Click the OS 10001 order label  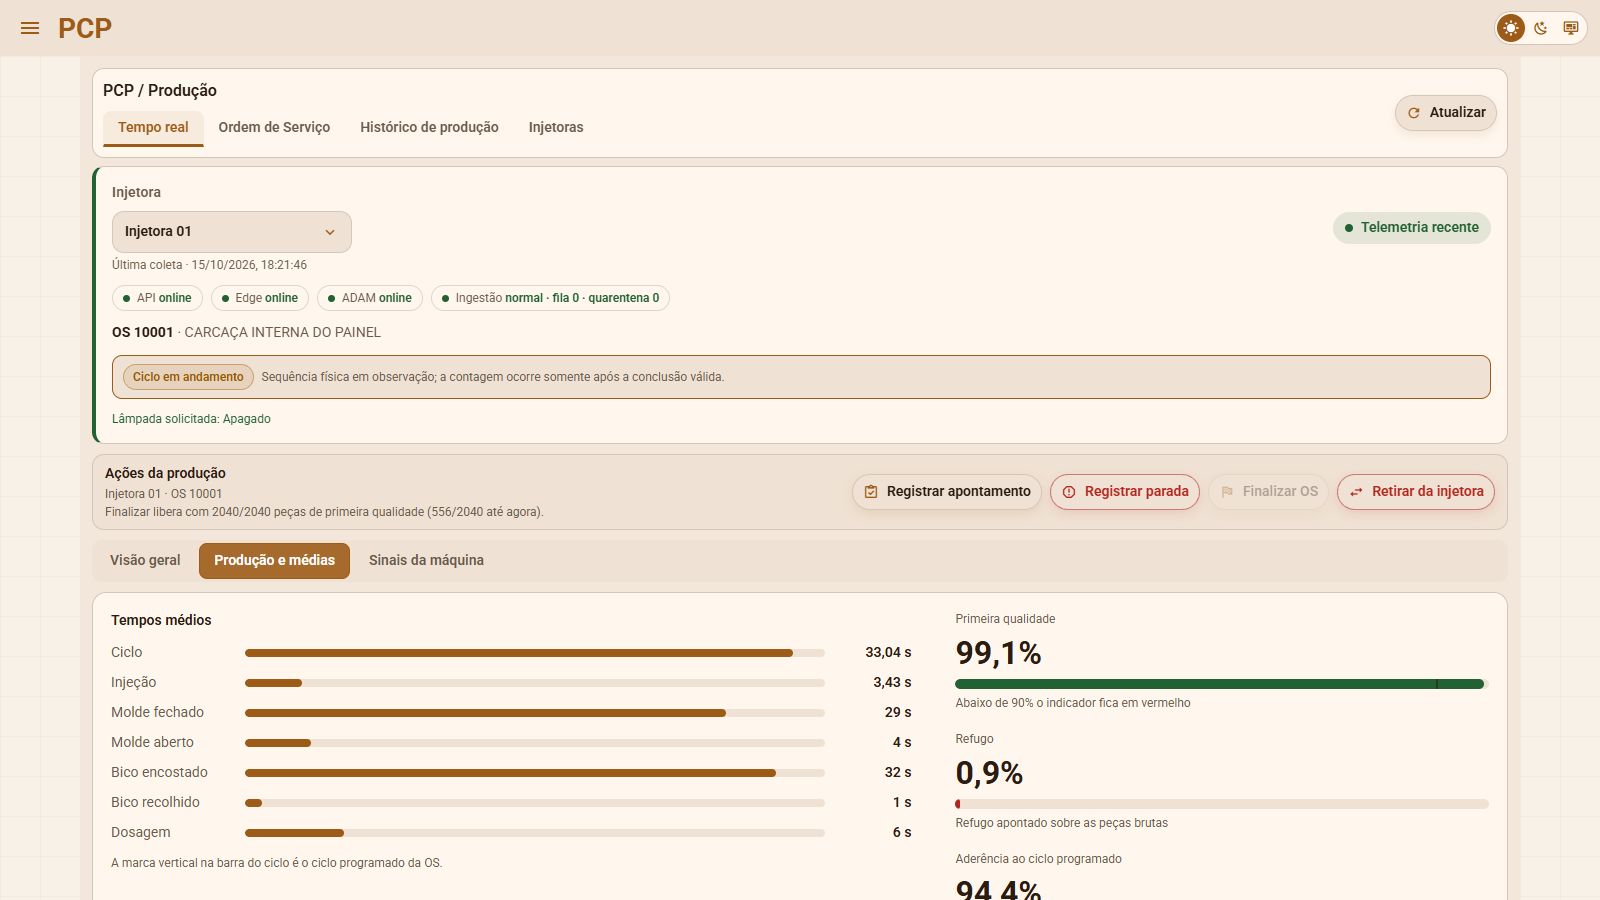click(x=142, y=332)
